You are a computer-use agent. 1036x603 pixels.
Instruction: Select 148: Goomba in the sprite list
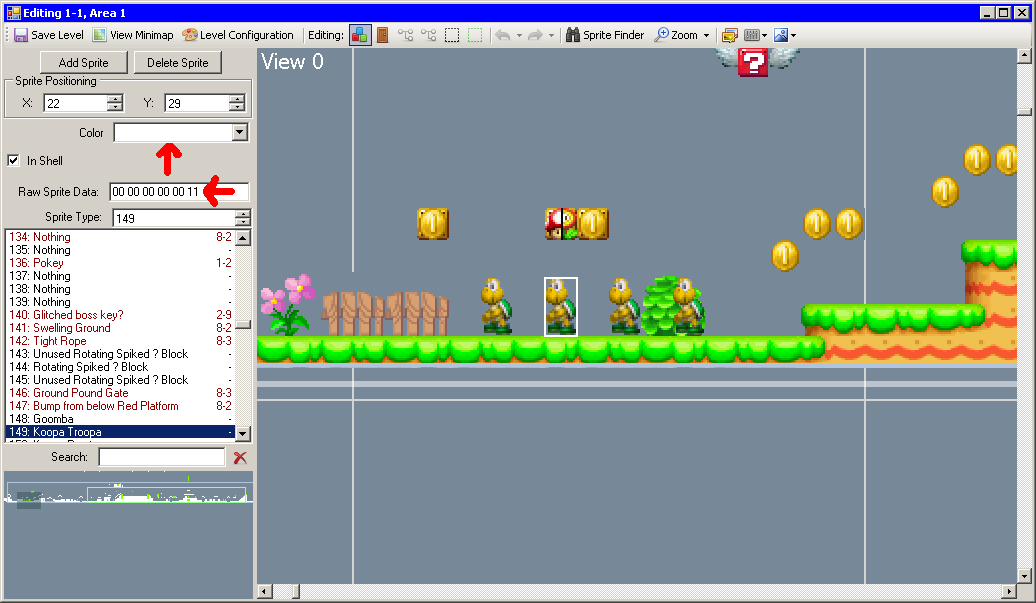point(53,419)
